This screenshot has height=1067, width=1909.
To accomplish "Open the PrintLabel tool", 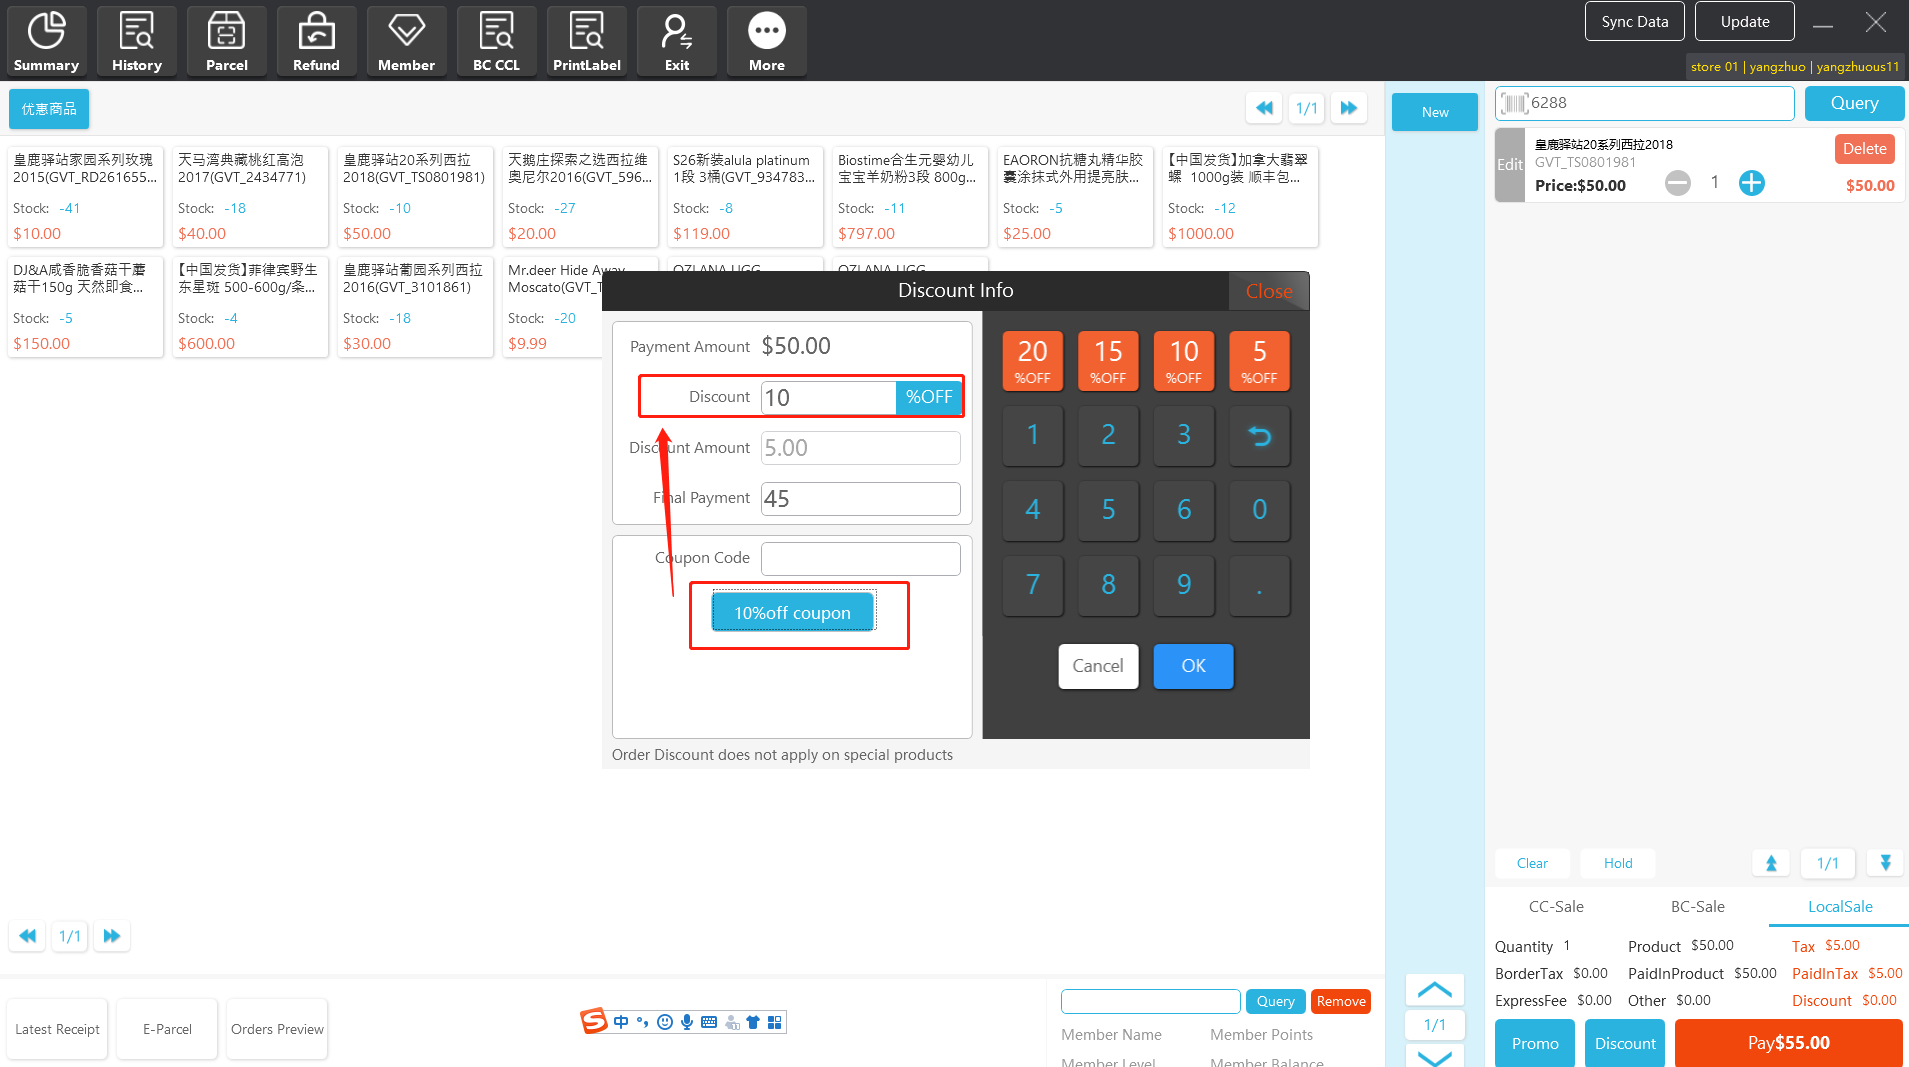I will 586,41.
